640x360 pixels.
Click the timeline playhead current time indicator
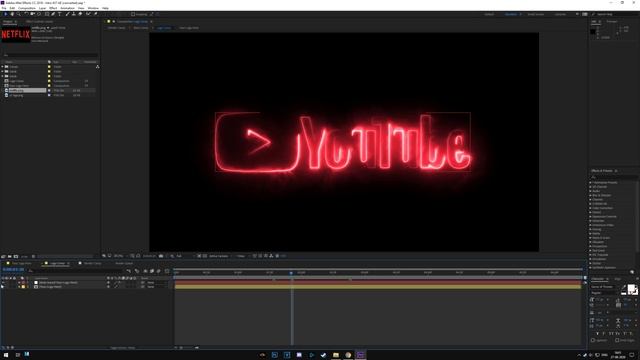pyautogui.click(x=291, y=273)
